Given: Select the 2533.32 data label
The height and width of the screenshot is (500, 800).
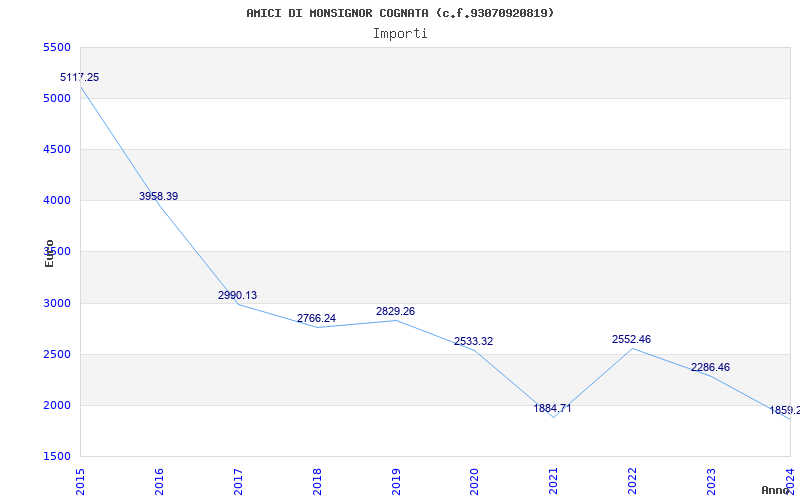Looking at the screenshot, I should [473, 341].
